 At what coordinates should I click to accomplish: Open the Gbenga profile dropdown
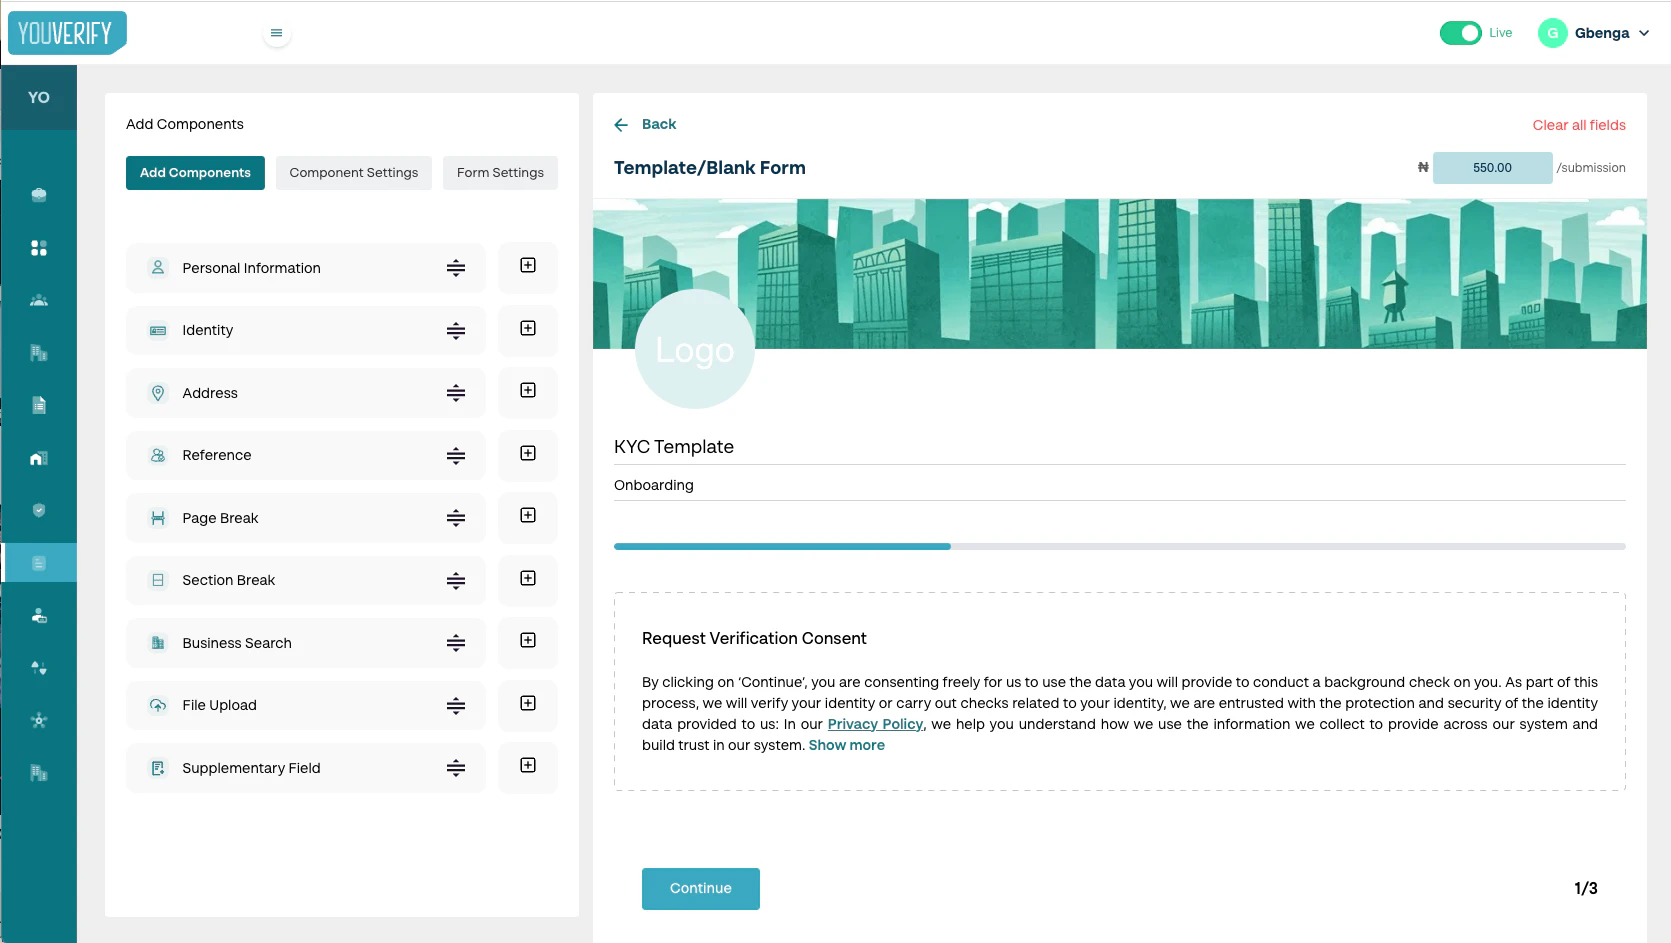[x=1595, y=32]
